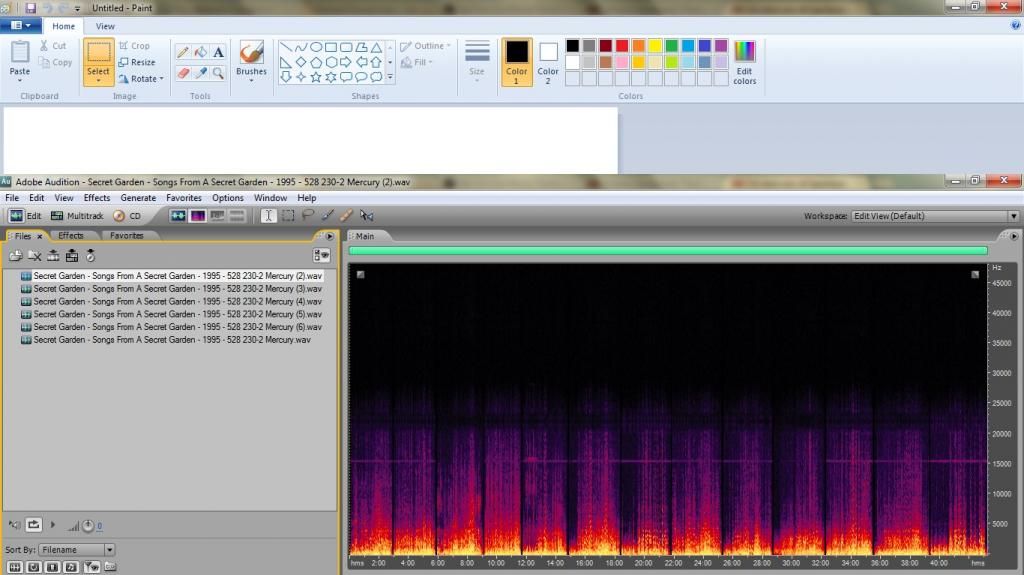Select the Text tool in Paint
Screen dimensions: 1024x575
[x=218, y=52]
